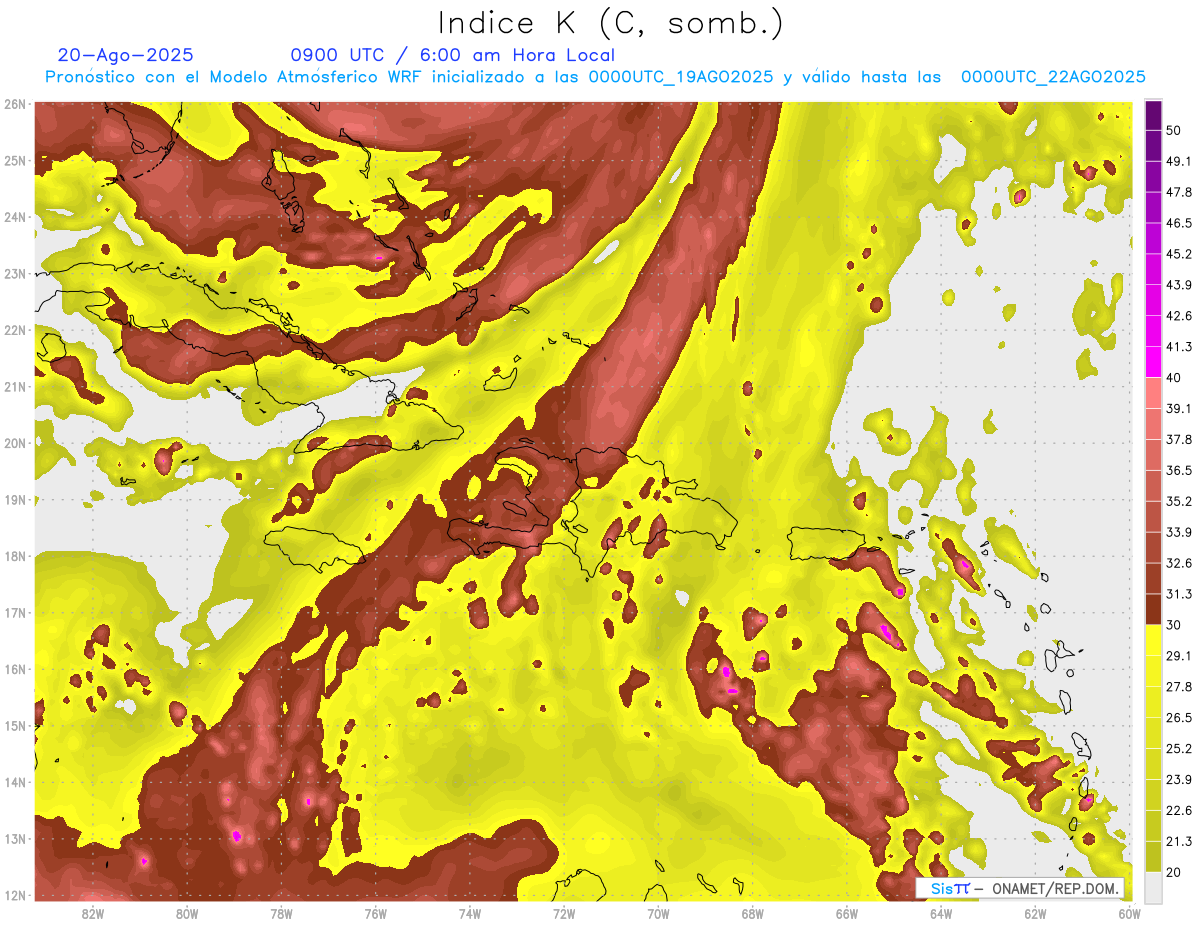Click the latitude label "23N"
Image resolution: width=1200 pixels, height=927 pixels.
pos(15,274)
